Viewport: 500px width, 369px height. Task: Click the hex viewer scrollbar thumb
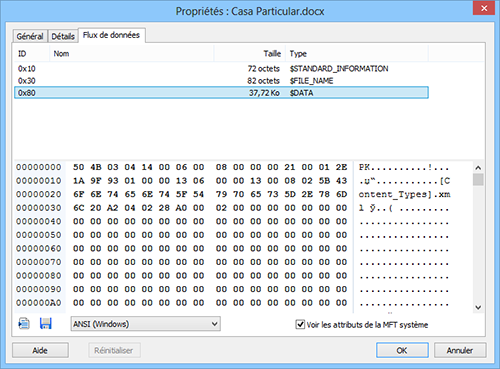click(x=478, y=179)
